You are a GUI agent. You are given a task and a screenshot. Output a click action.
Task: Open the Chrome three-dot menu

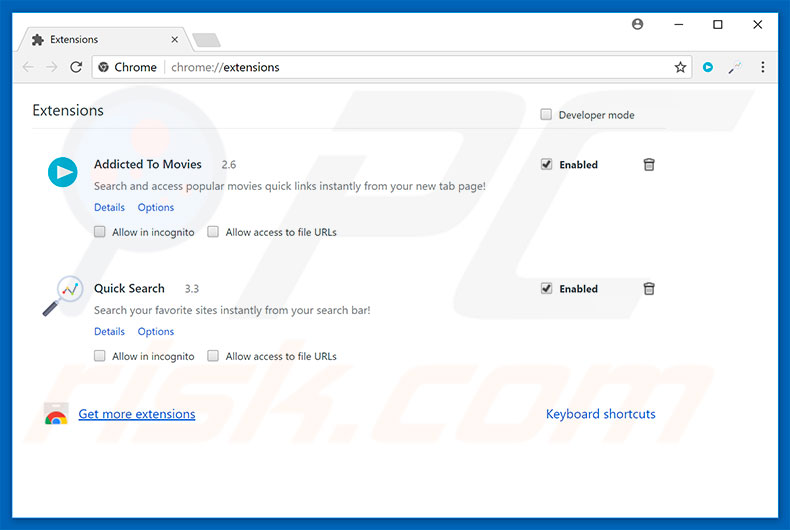(762, 67)
